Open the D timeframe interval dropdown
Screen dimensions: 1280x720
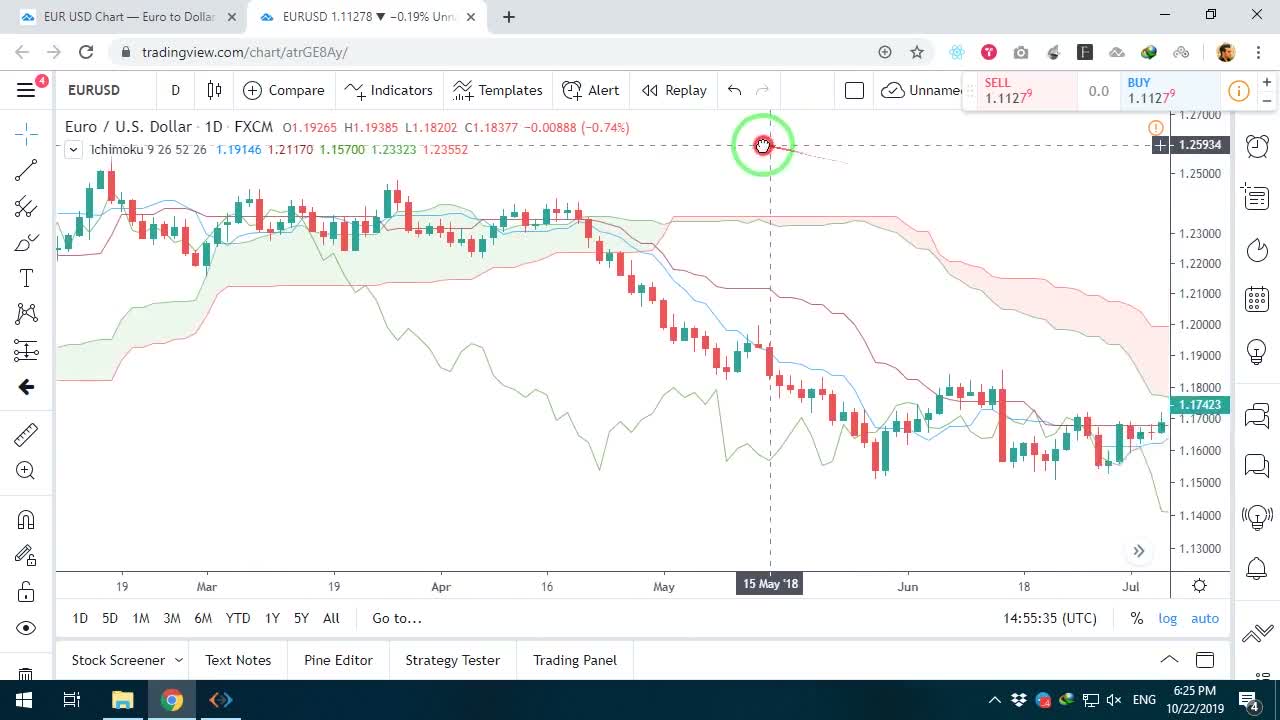point(175,90)
